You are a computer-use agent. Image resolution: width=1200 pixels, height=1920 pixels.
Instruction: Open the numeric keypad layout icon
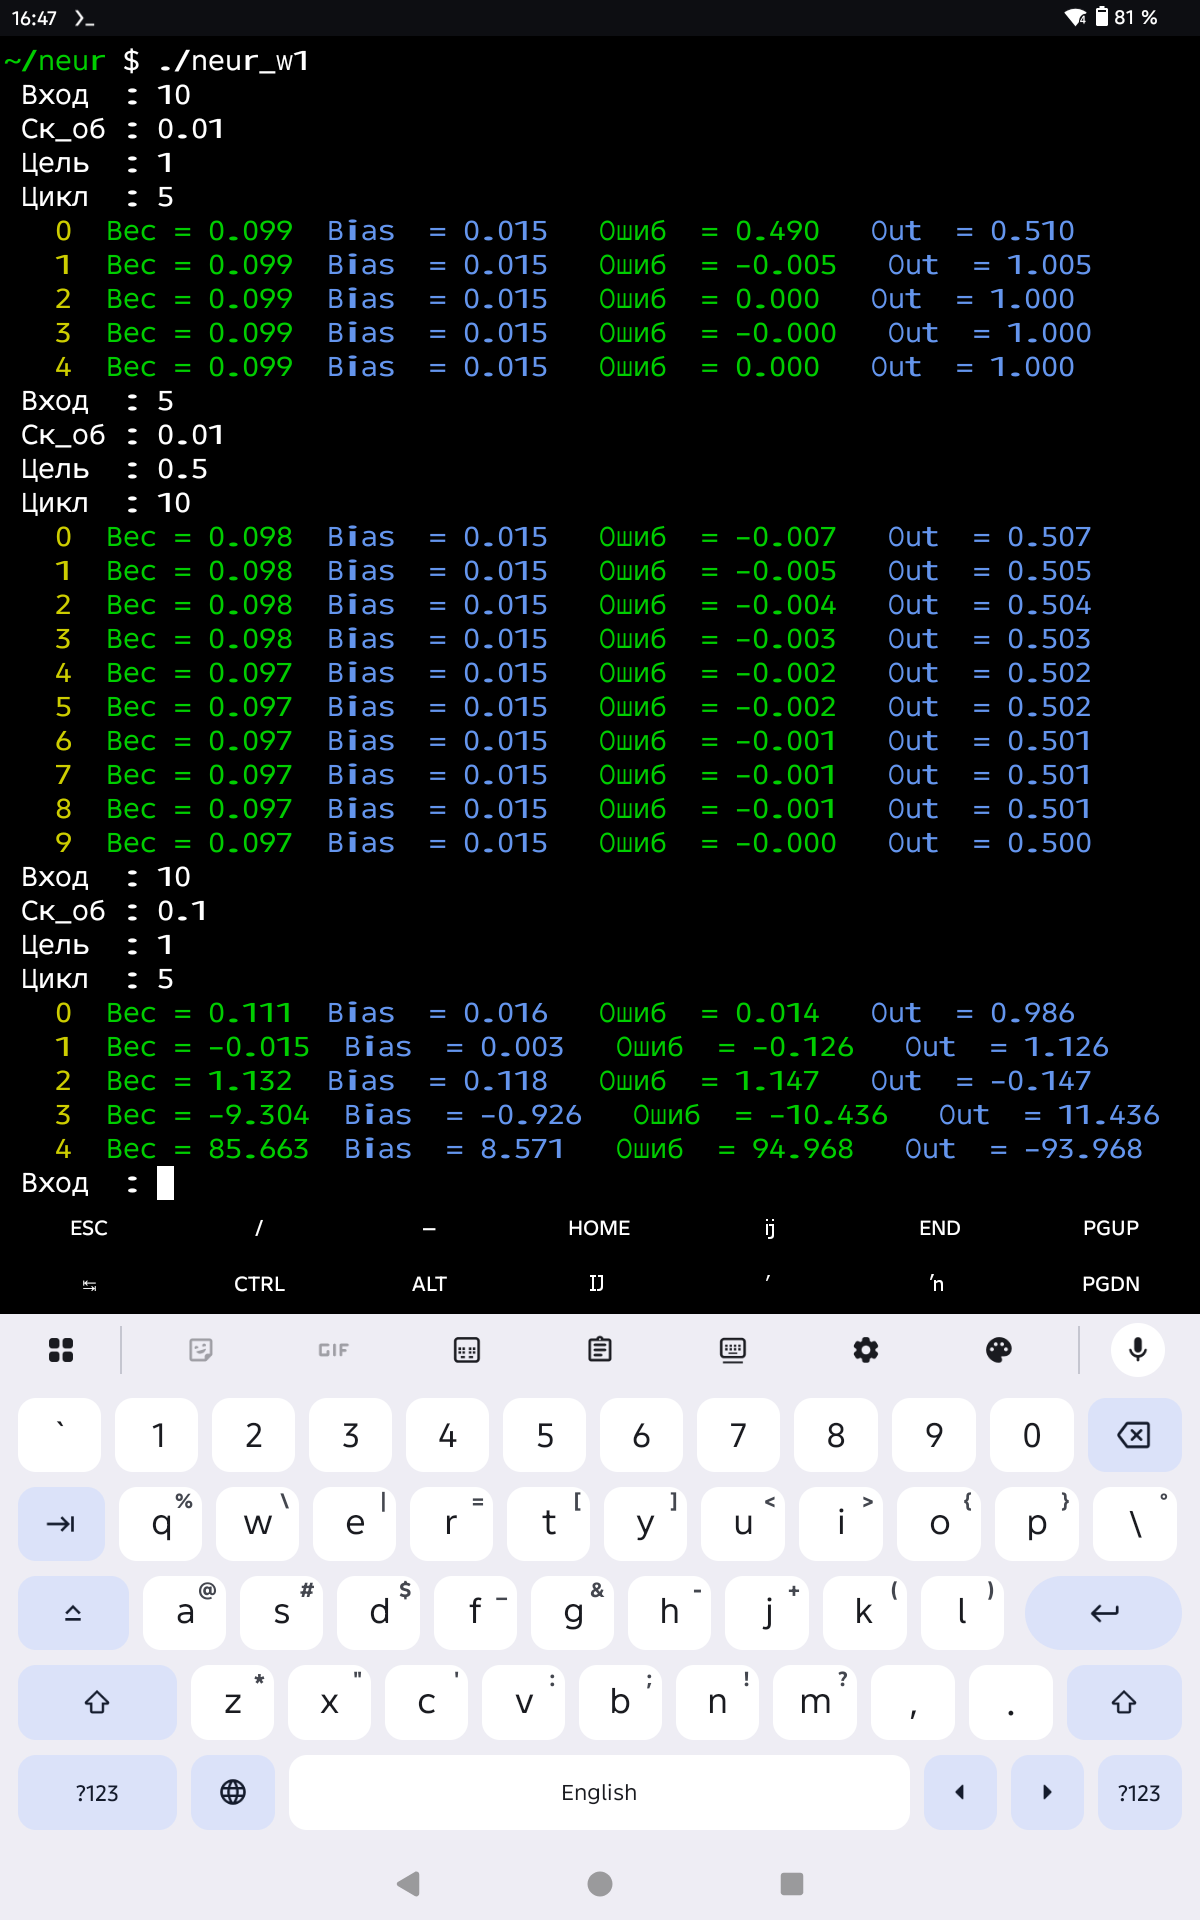(x=467, y=1350)
